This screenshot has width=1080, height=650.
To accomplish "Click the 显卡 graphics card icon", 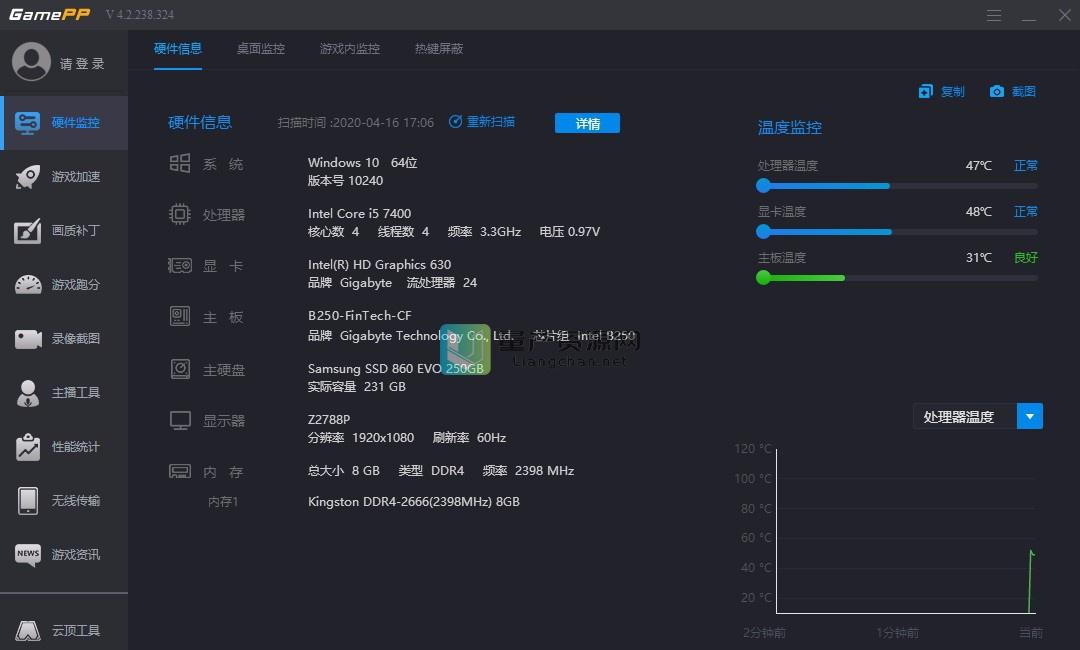I will point(180,265).
